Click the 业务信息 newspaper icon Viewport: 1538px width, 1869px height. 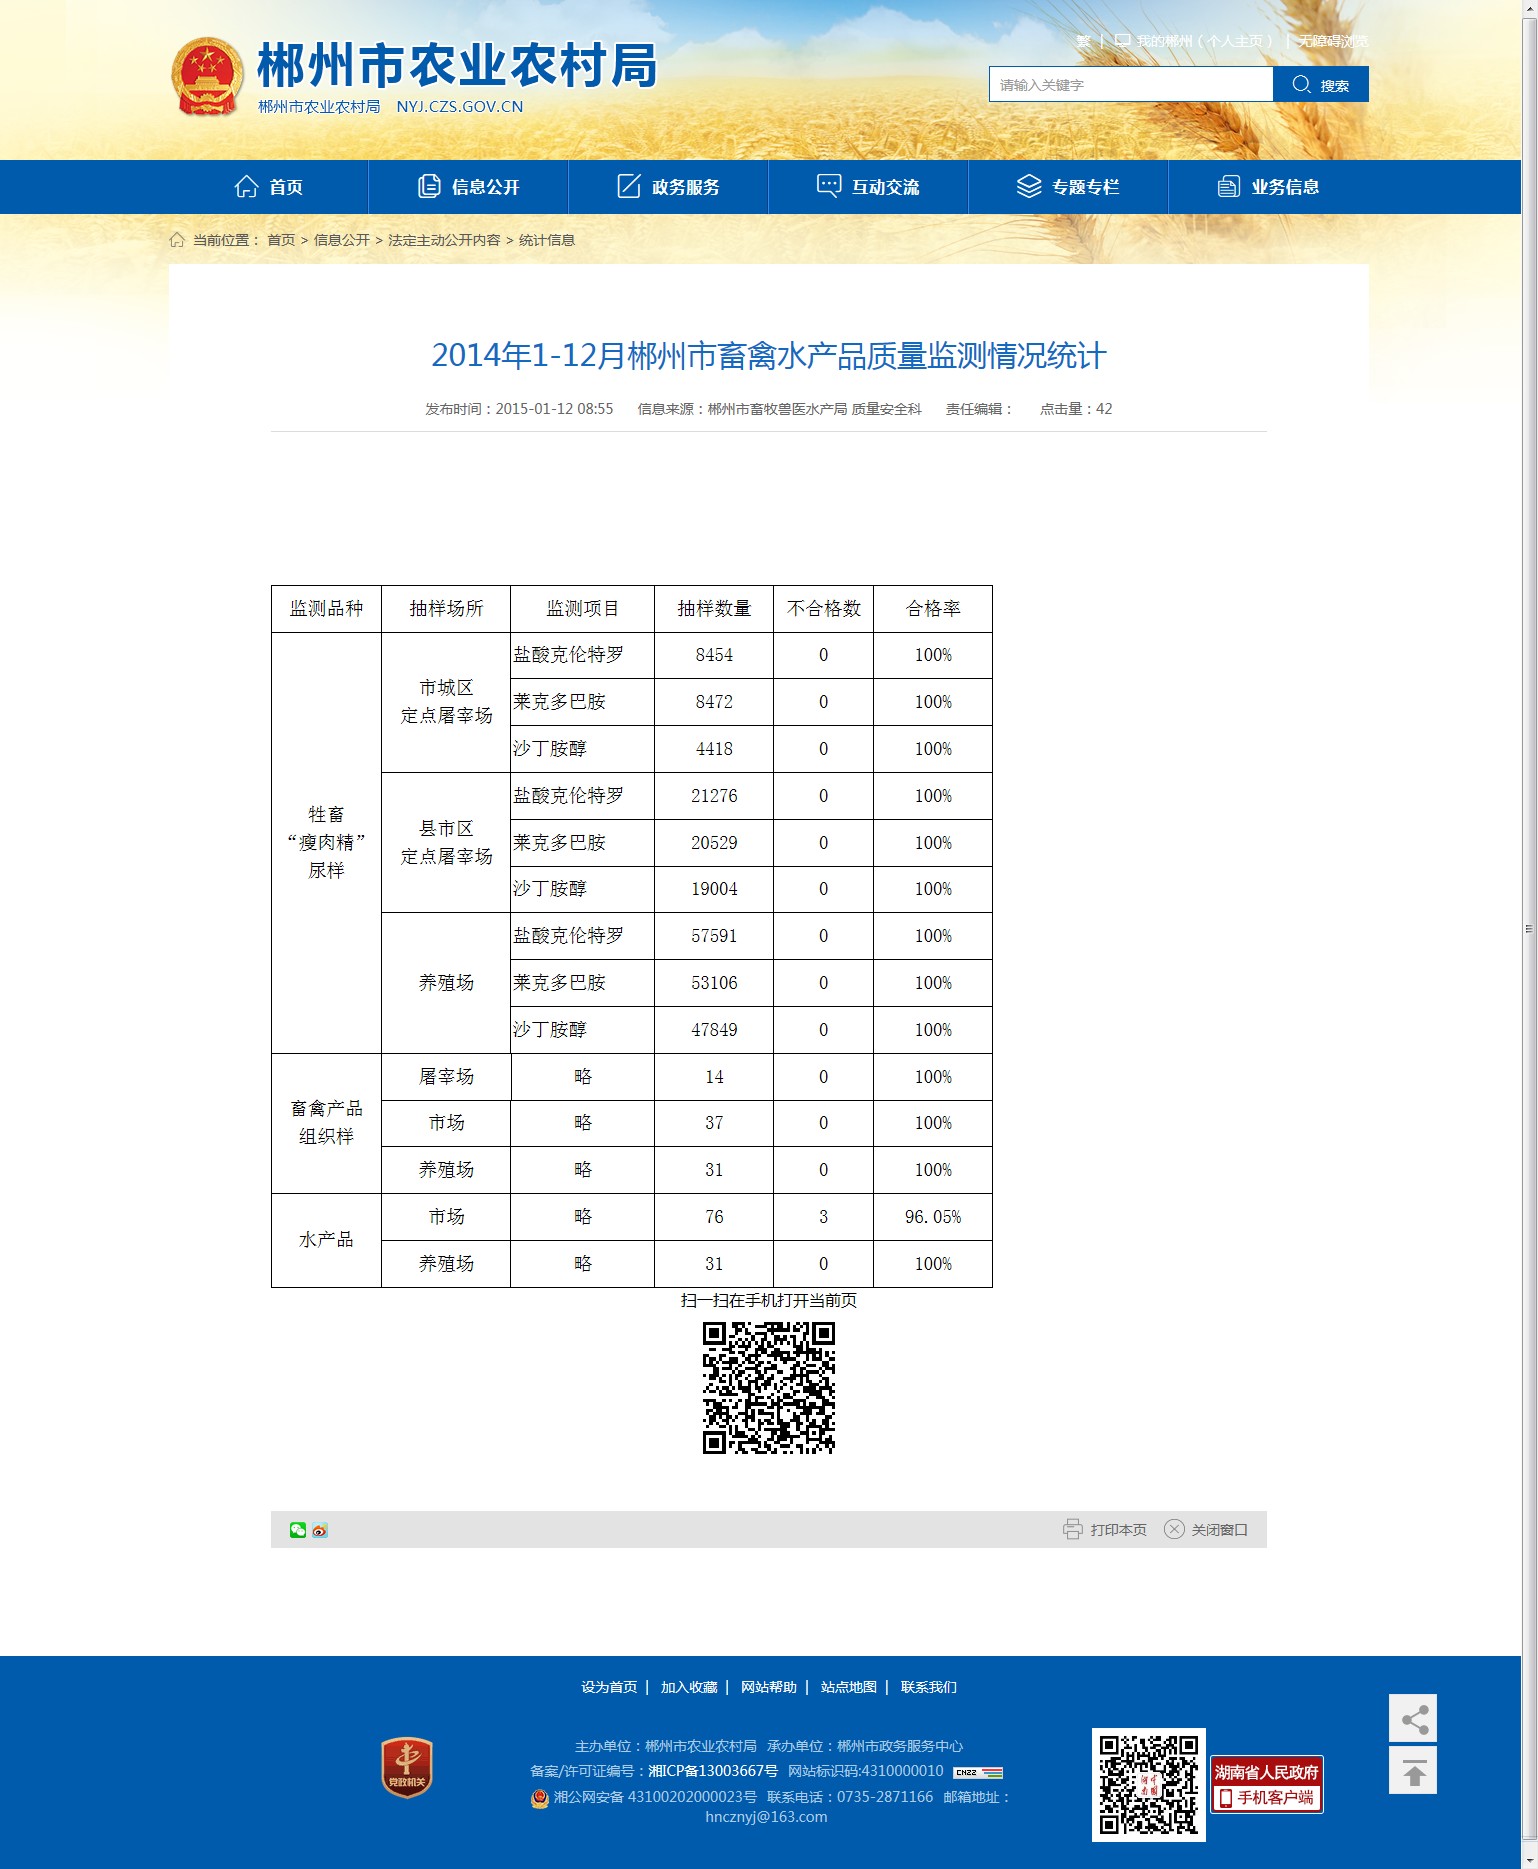[1228, 186]
